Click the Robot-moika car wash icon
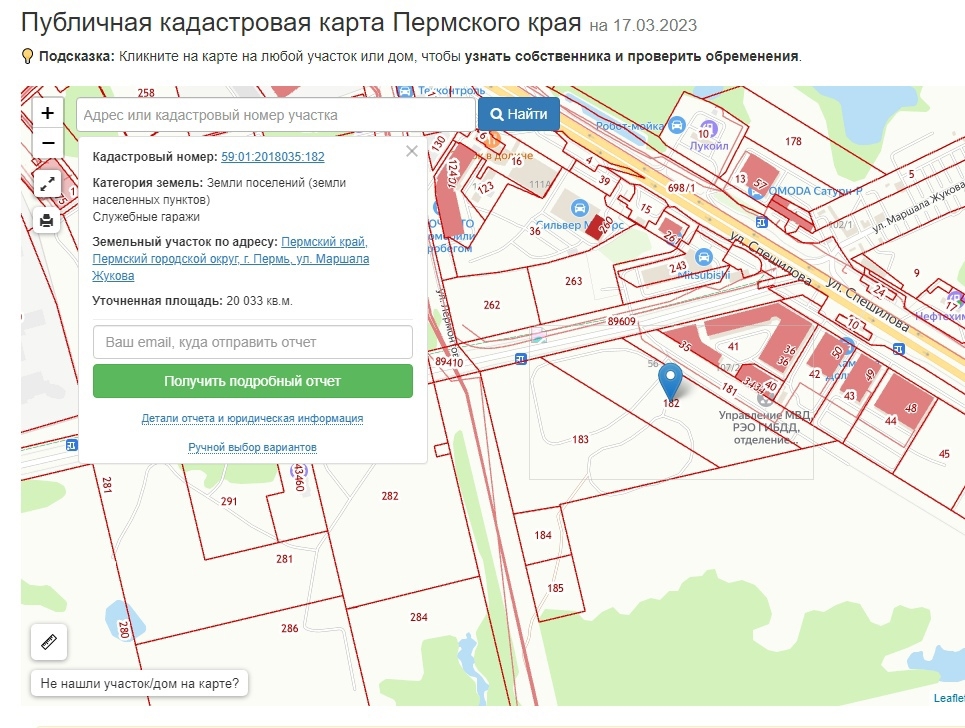Viewport: 965px width, 728px height. pyautogui.click(x=676, y=126)
